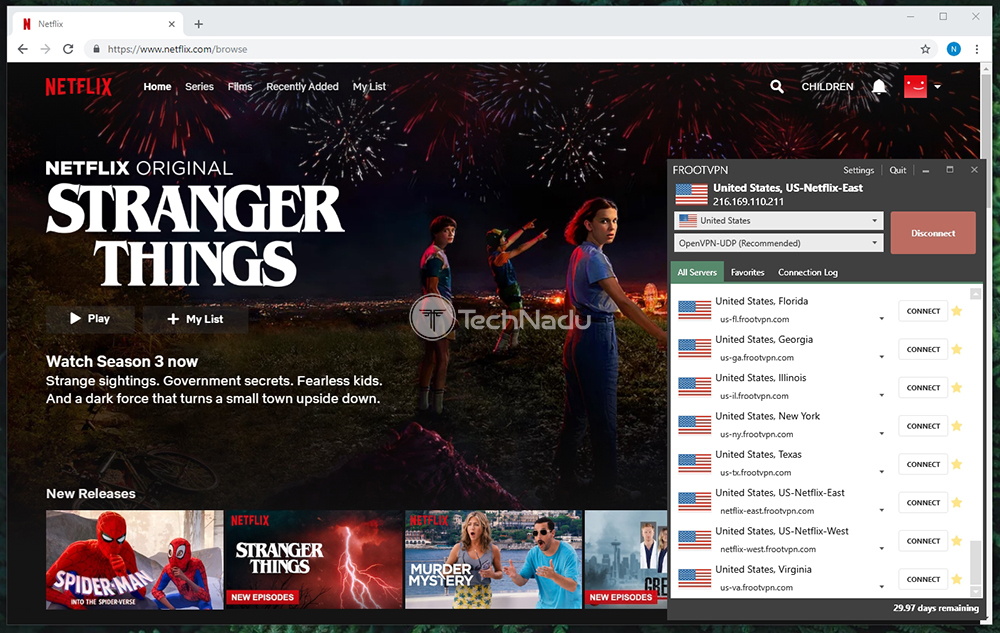Reload the Netflix page
This screenshot has height=633, width=1000.
[68, 49]
